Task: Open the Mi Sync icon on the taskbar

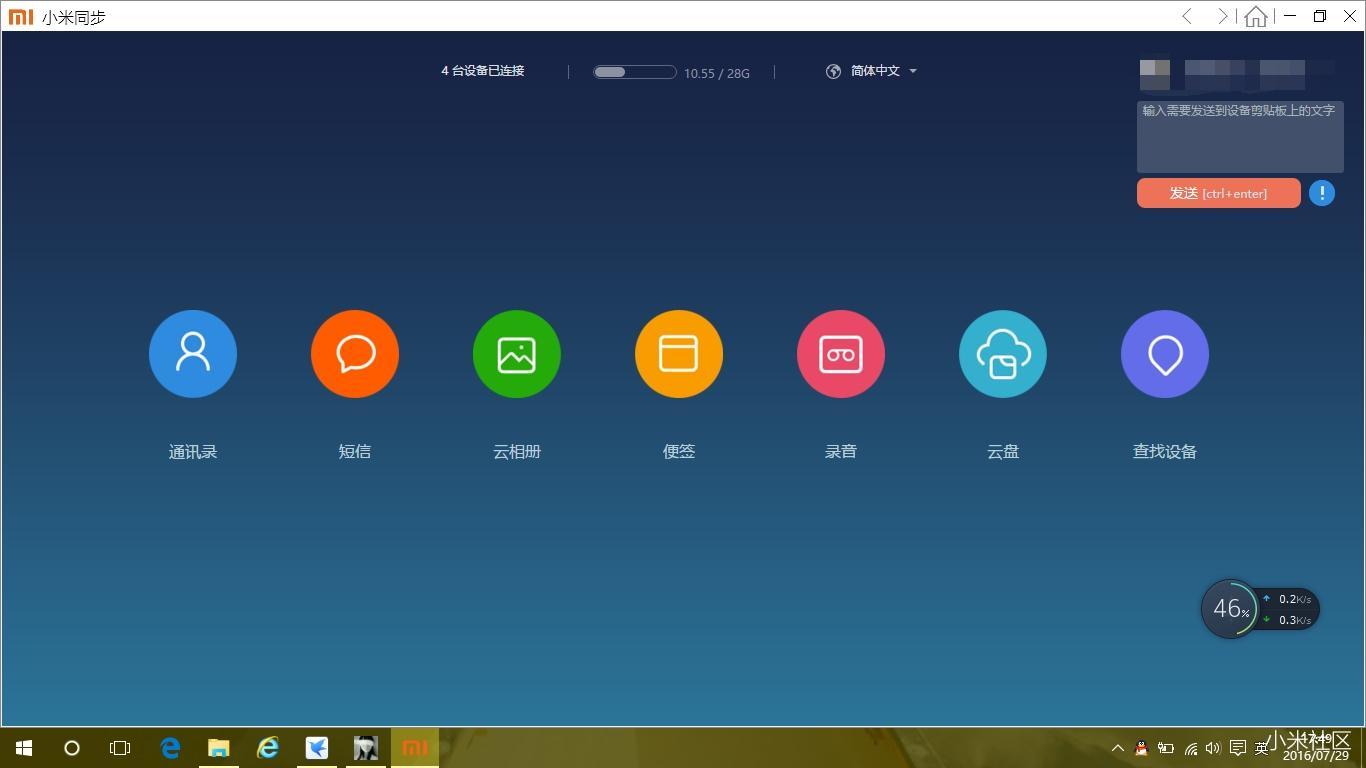Action: pyautogui.click(x=414, y=747)
